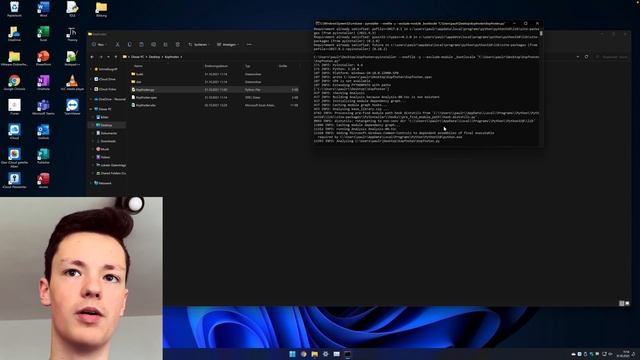This screenshot has height=360, width=640.
Task: Open the See more menu in Explorer toolbar
Action: 249,44
